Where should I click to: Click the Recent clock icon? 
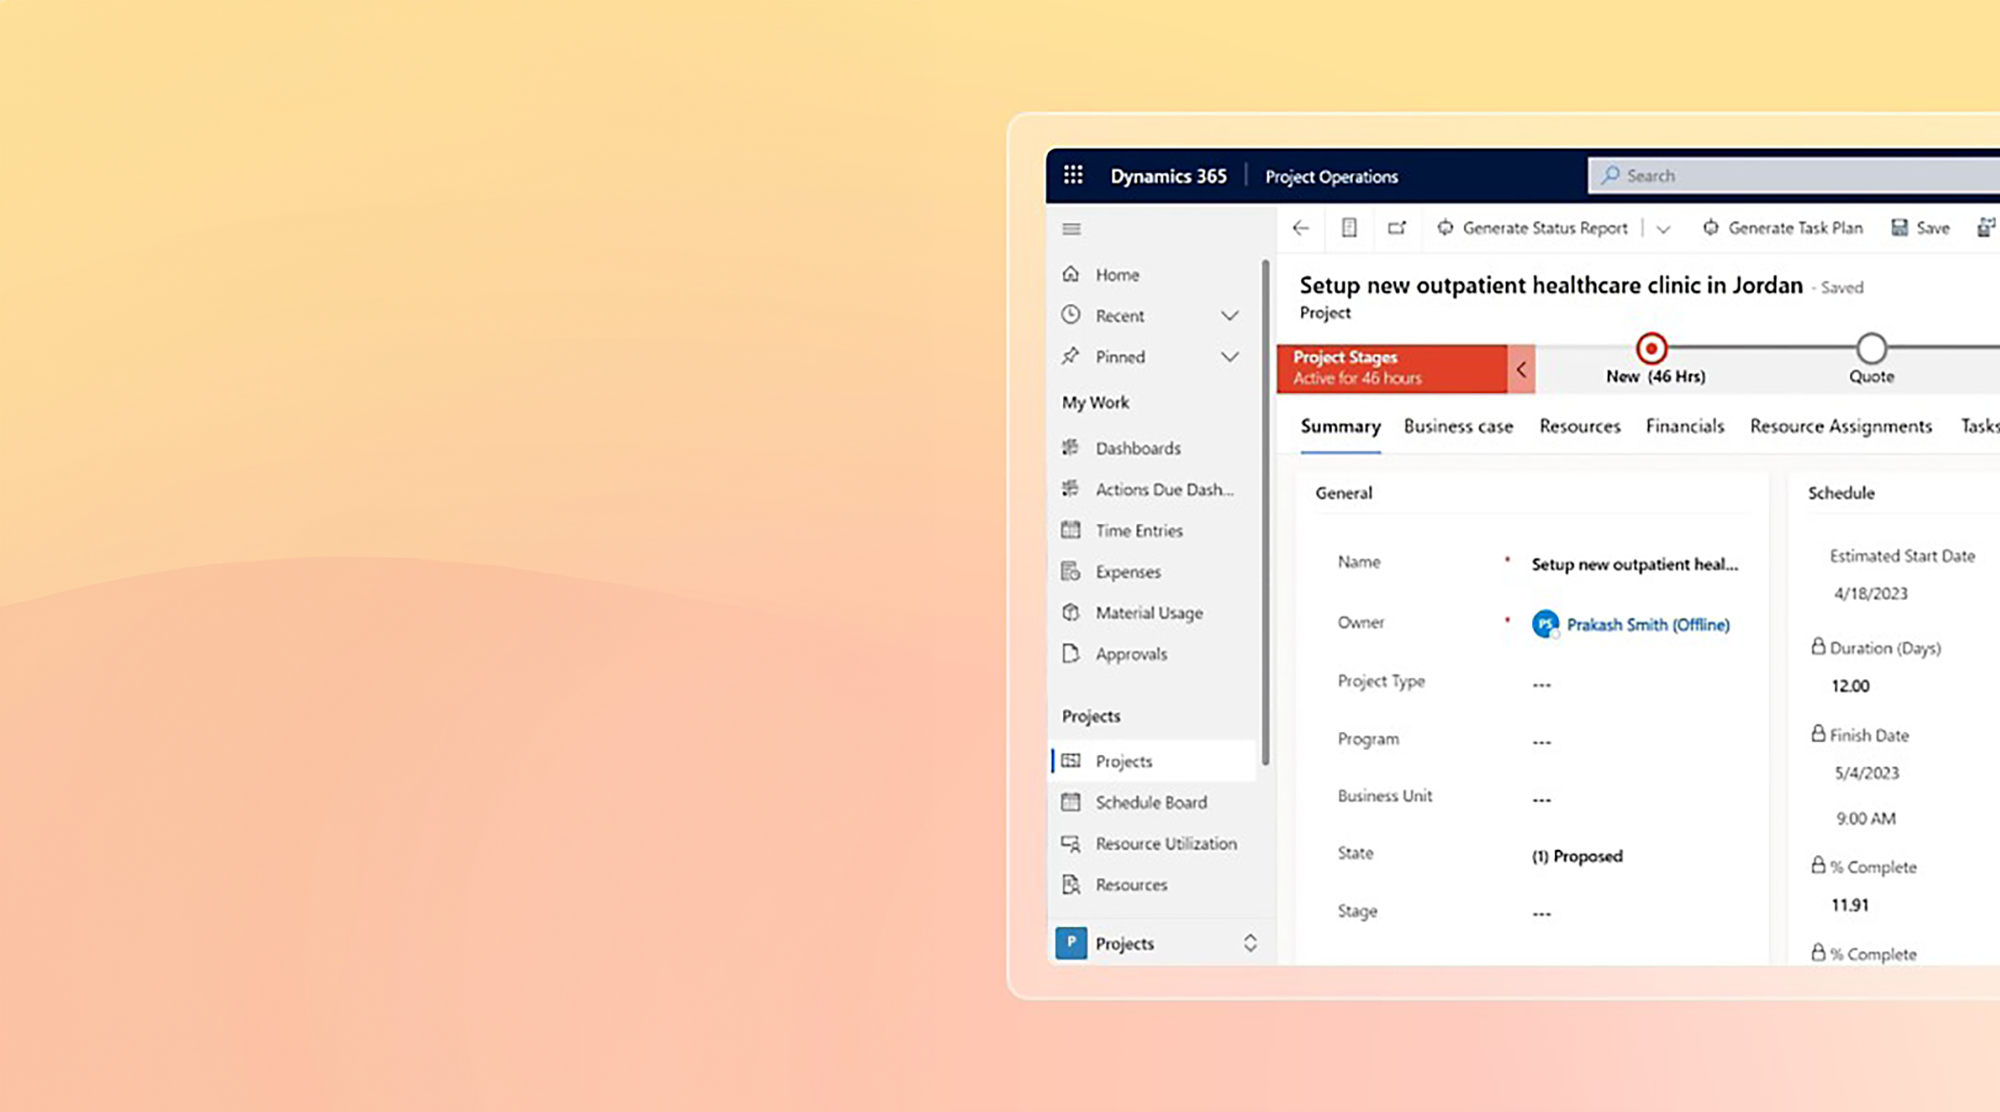1071,315
